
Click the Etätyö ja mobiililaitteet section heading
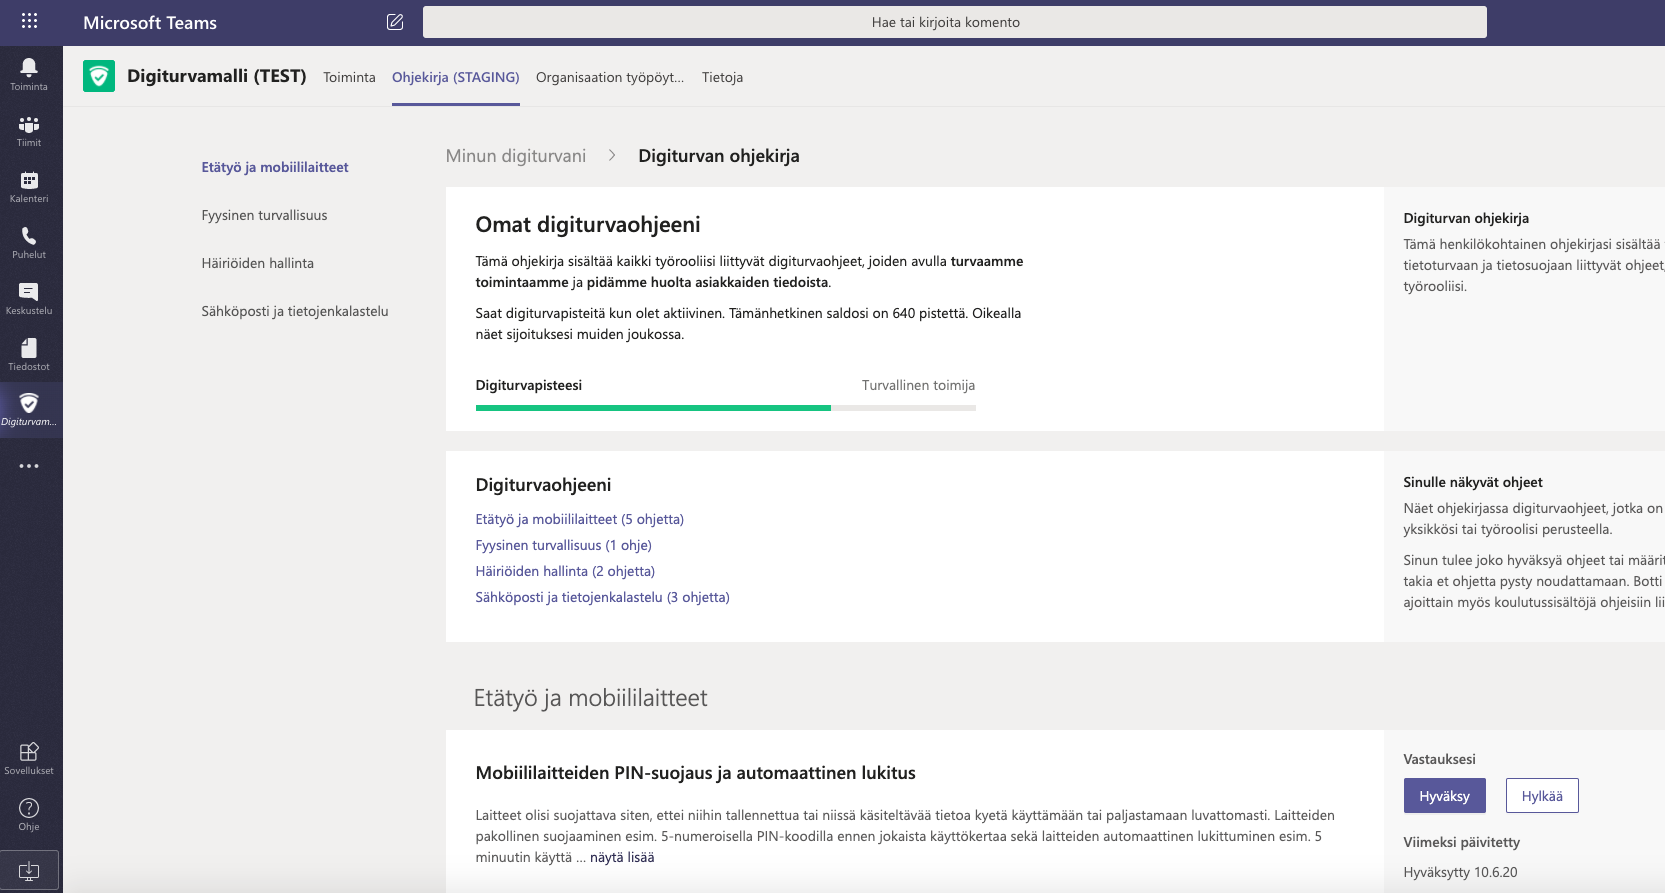pos(590,698)
